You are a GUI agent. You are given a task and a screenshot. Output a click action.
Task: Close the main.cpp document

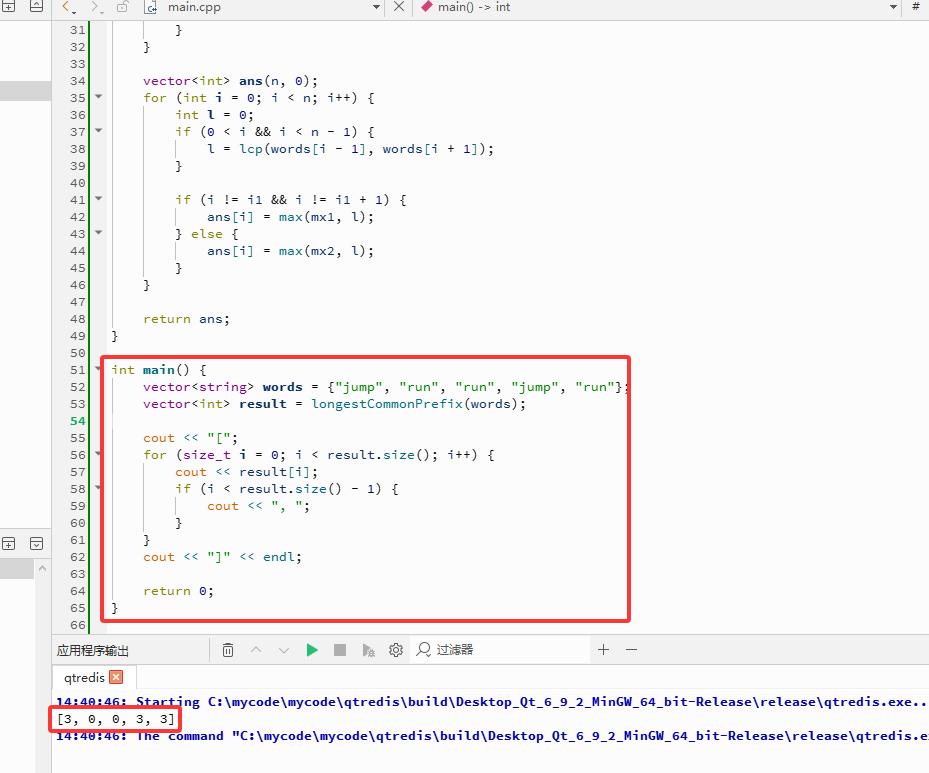click(x=399, y=7)
